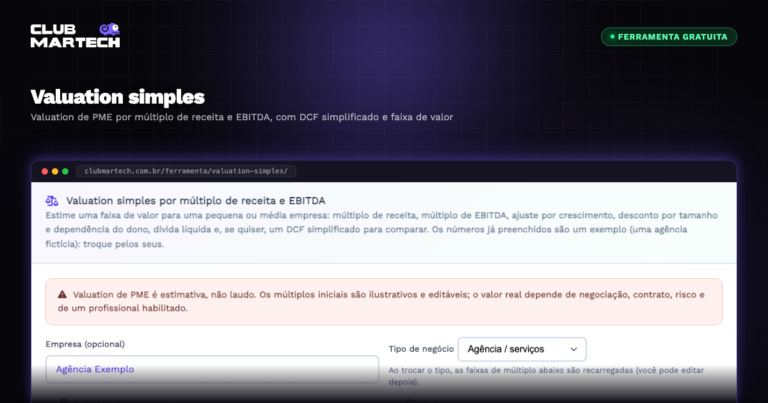Image resolution: width=768 pixels, height=403 pixels.
Task: Click the Valuation simples main heading
Action: click(x=118, y=97)
